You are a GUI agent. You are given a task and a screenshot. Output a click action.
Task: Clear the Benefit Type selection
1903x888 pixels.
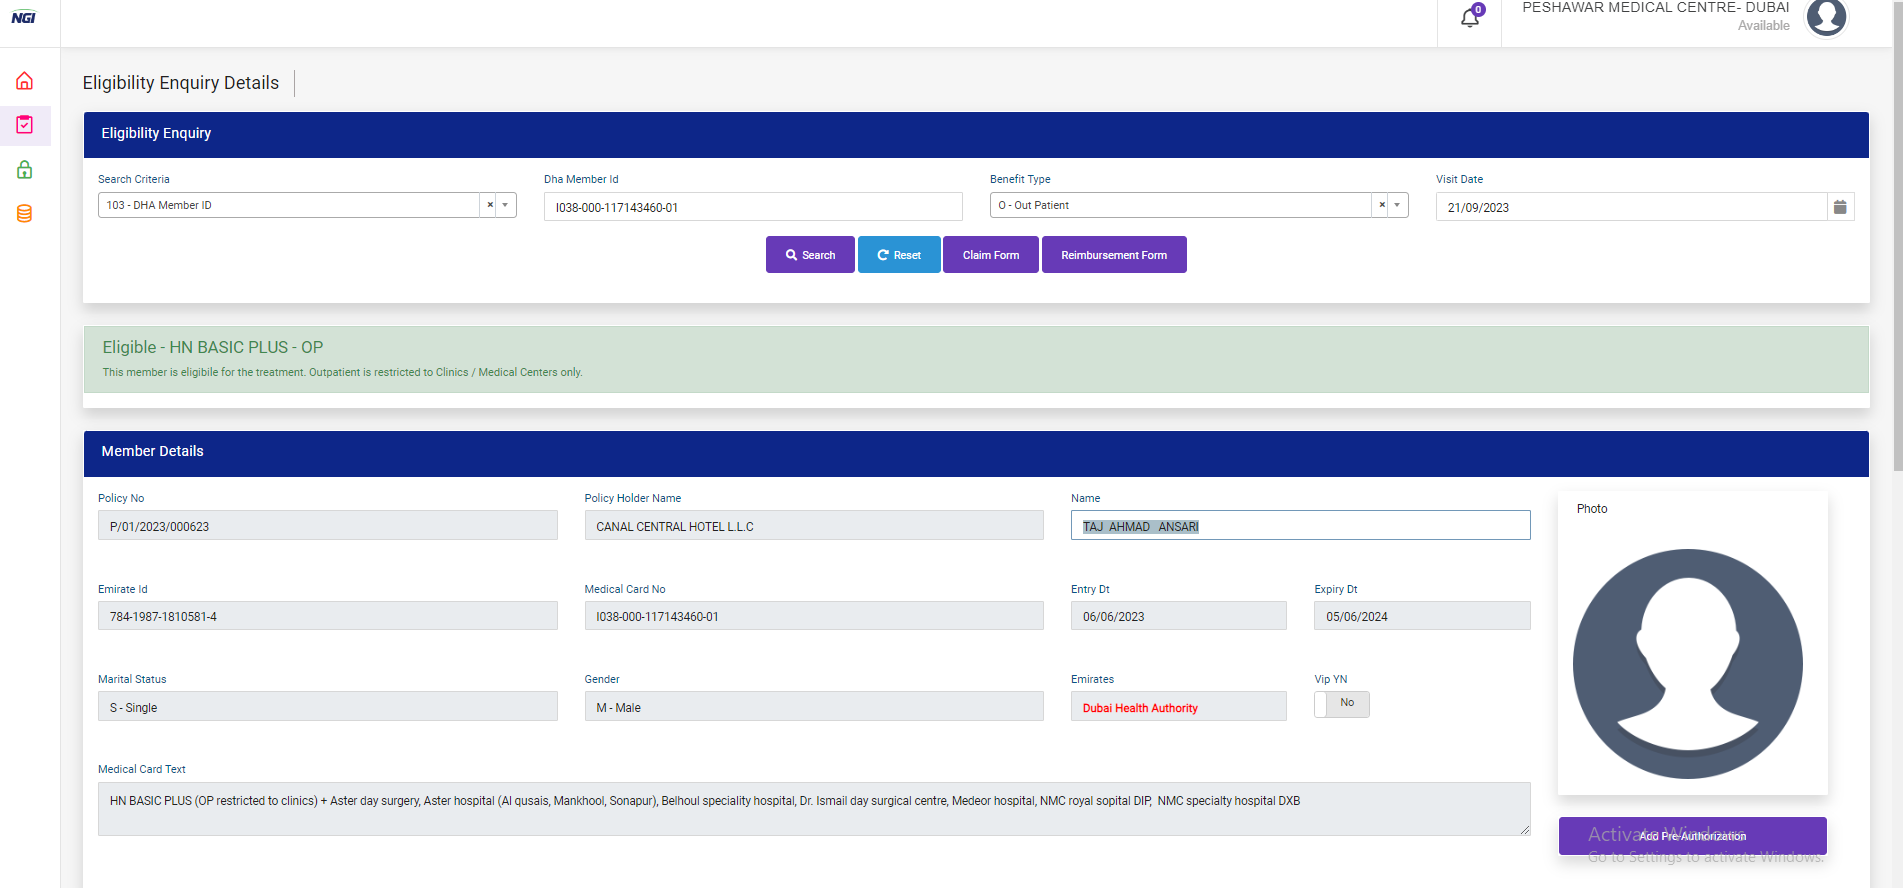click(x=1382, y=205)
